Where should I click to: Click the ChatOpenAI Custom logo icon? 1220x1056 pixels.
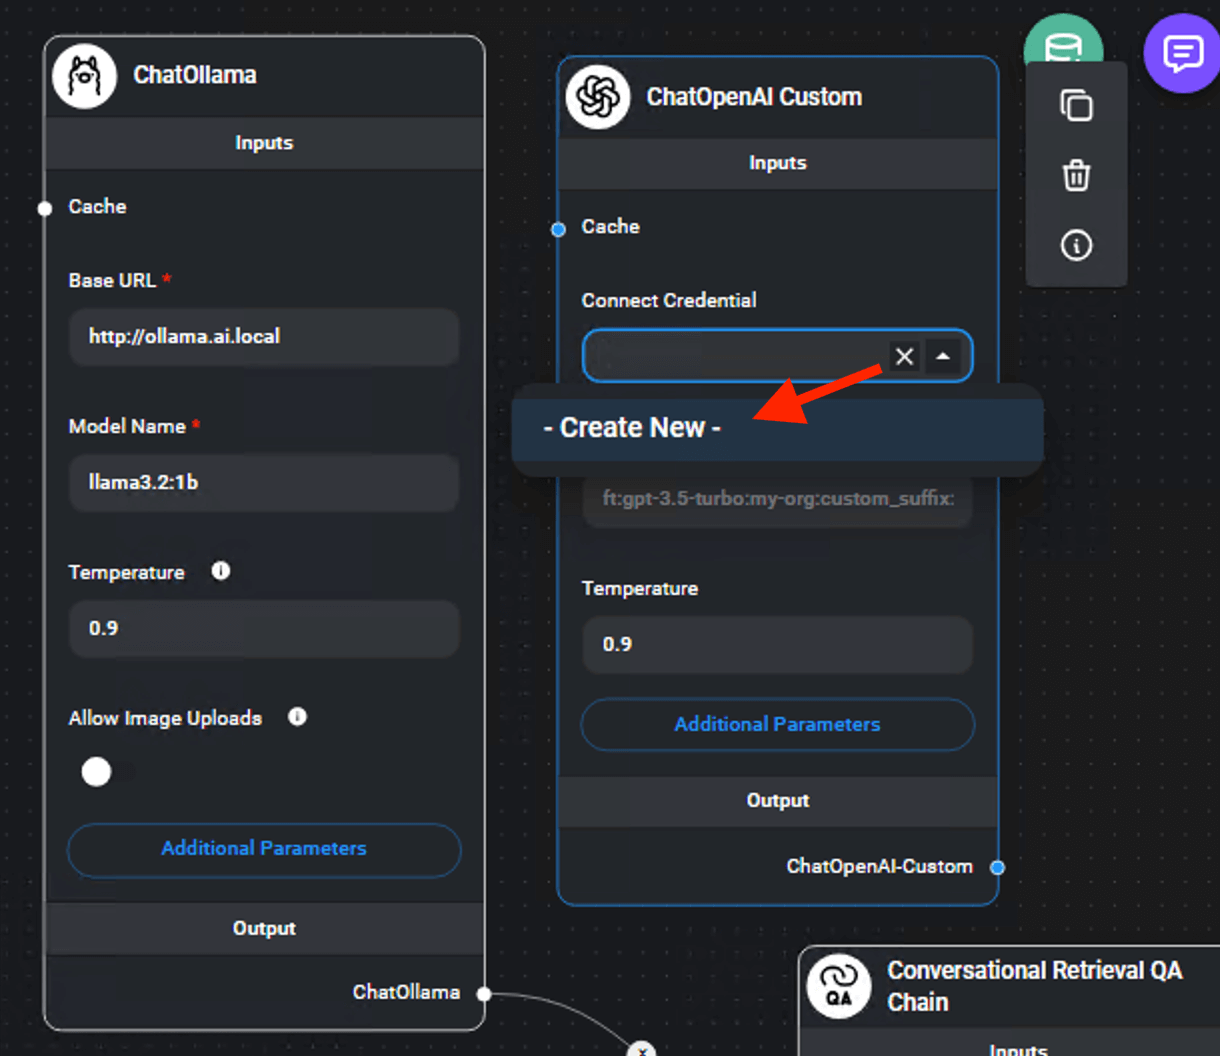(598, 97)
